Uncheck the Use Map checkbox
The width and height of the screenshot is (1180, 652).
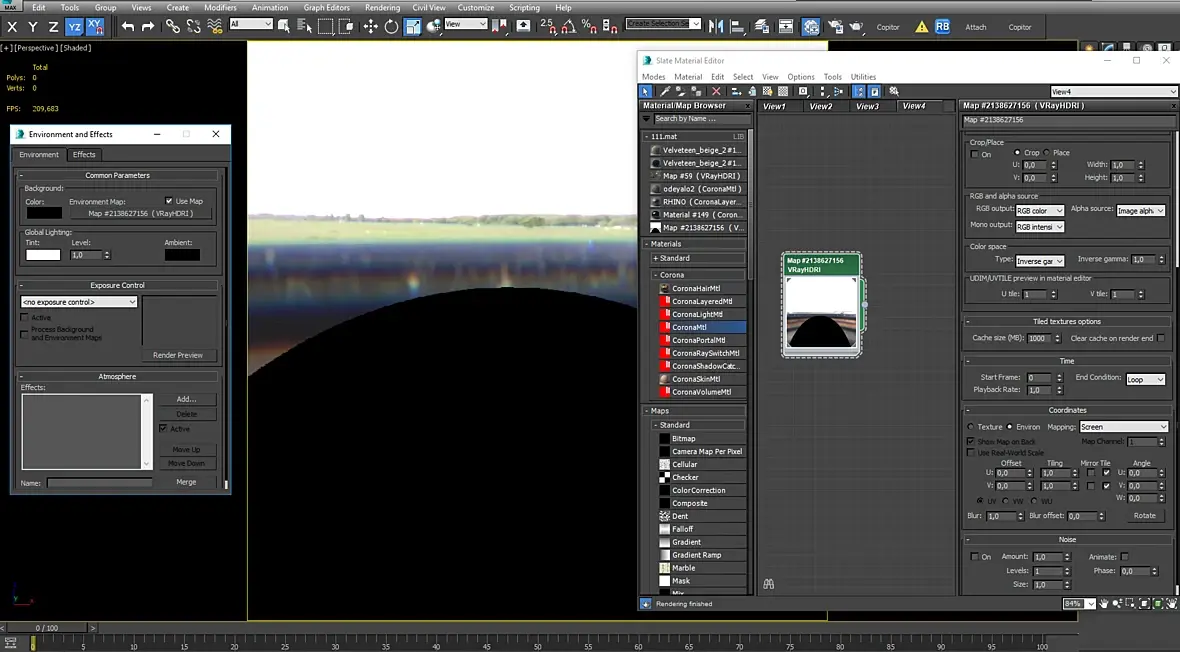pos(169,201)
